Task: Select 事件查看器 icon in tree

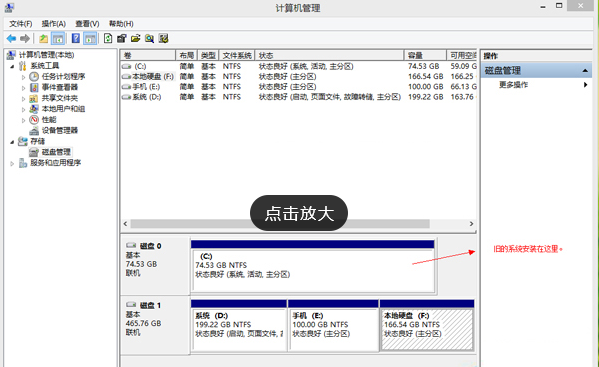Action: click(x=34, y=87)
